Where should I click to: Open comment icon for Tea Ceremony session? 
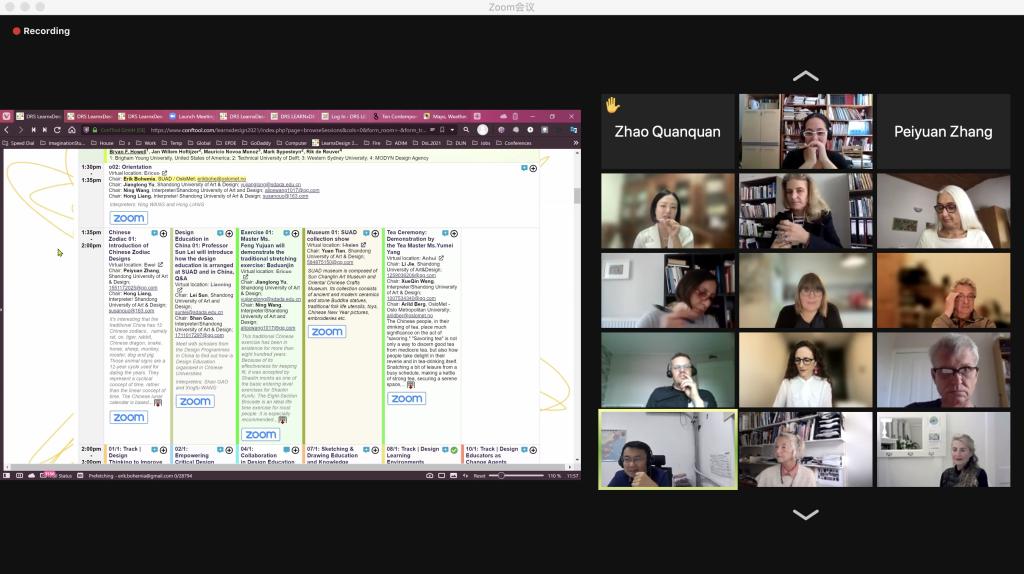pos(444,232)
